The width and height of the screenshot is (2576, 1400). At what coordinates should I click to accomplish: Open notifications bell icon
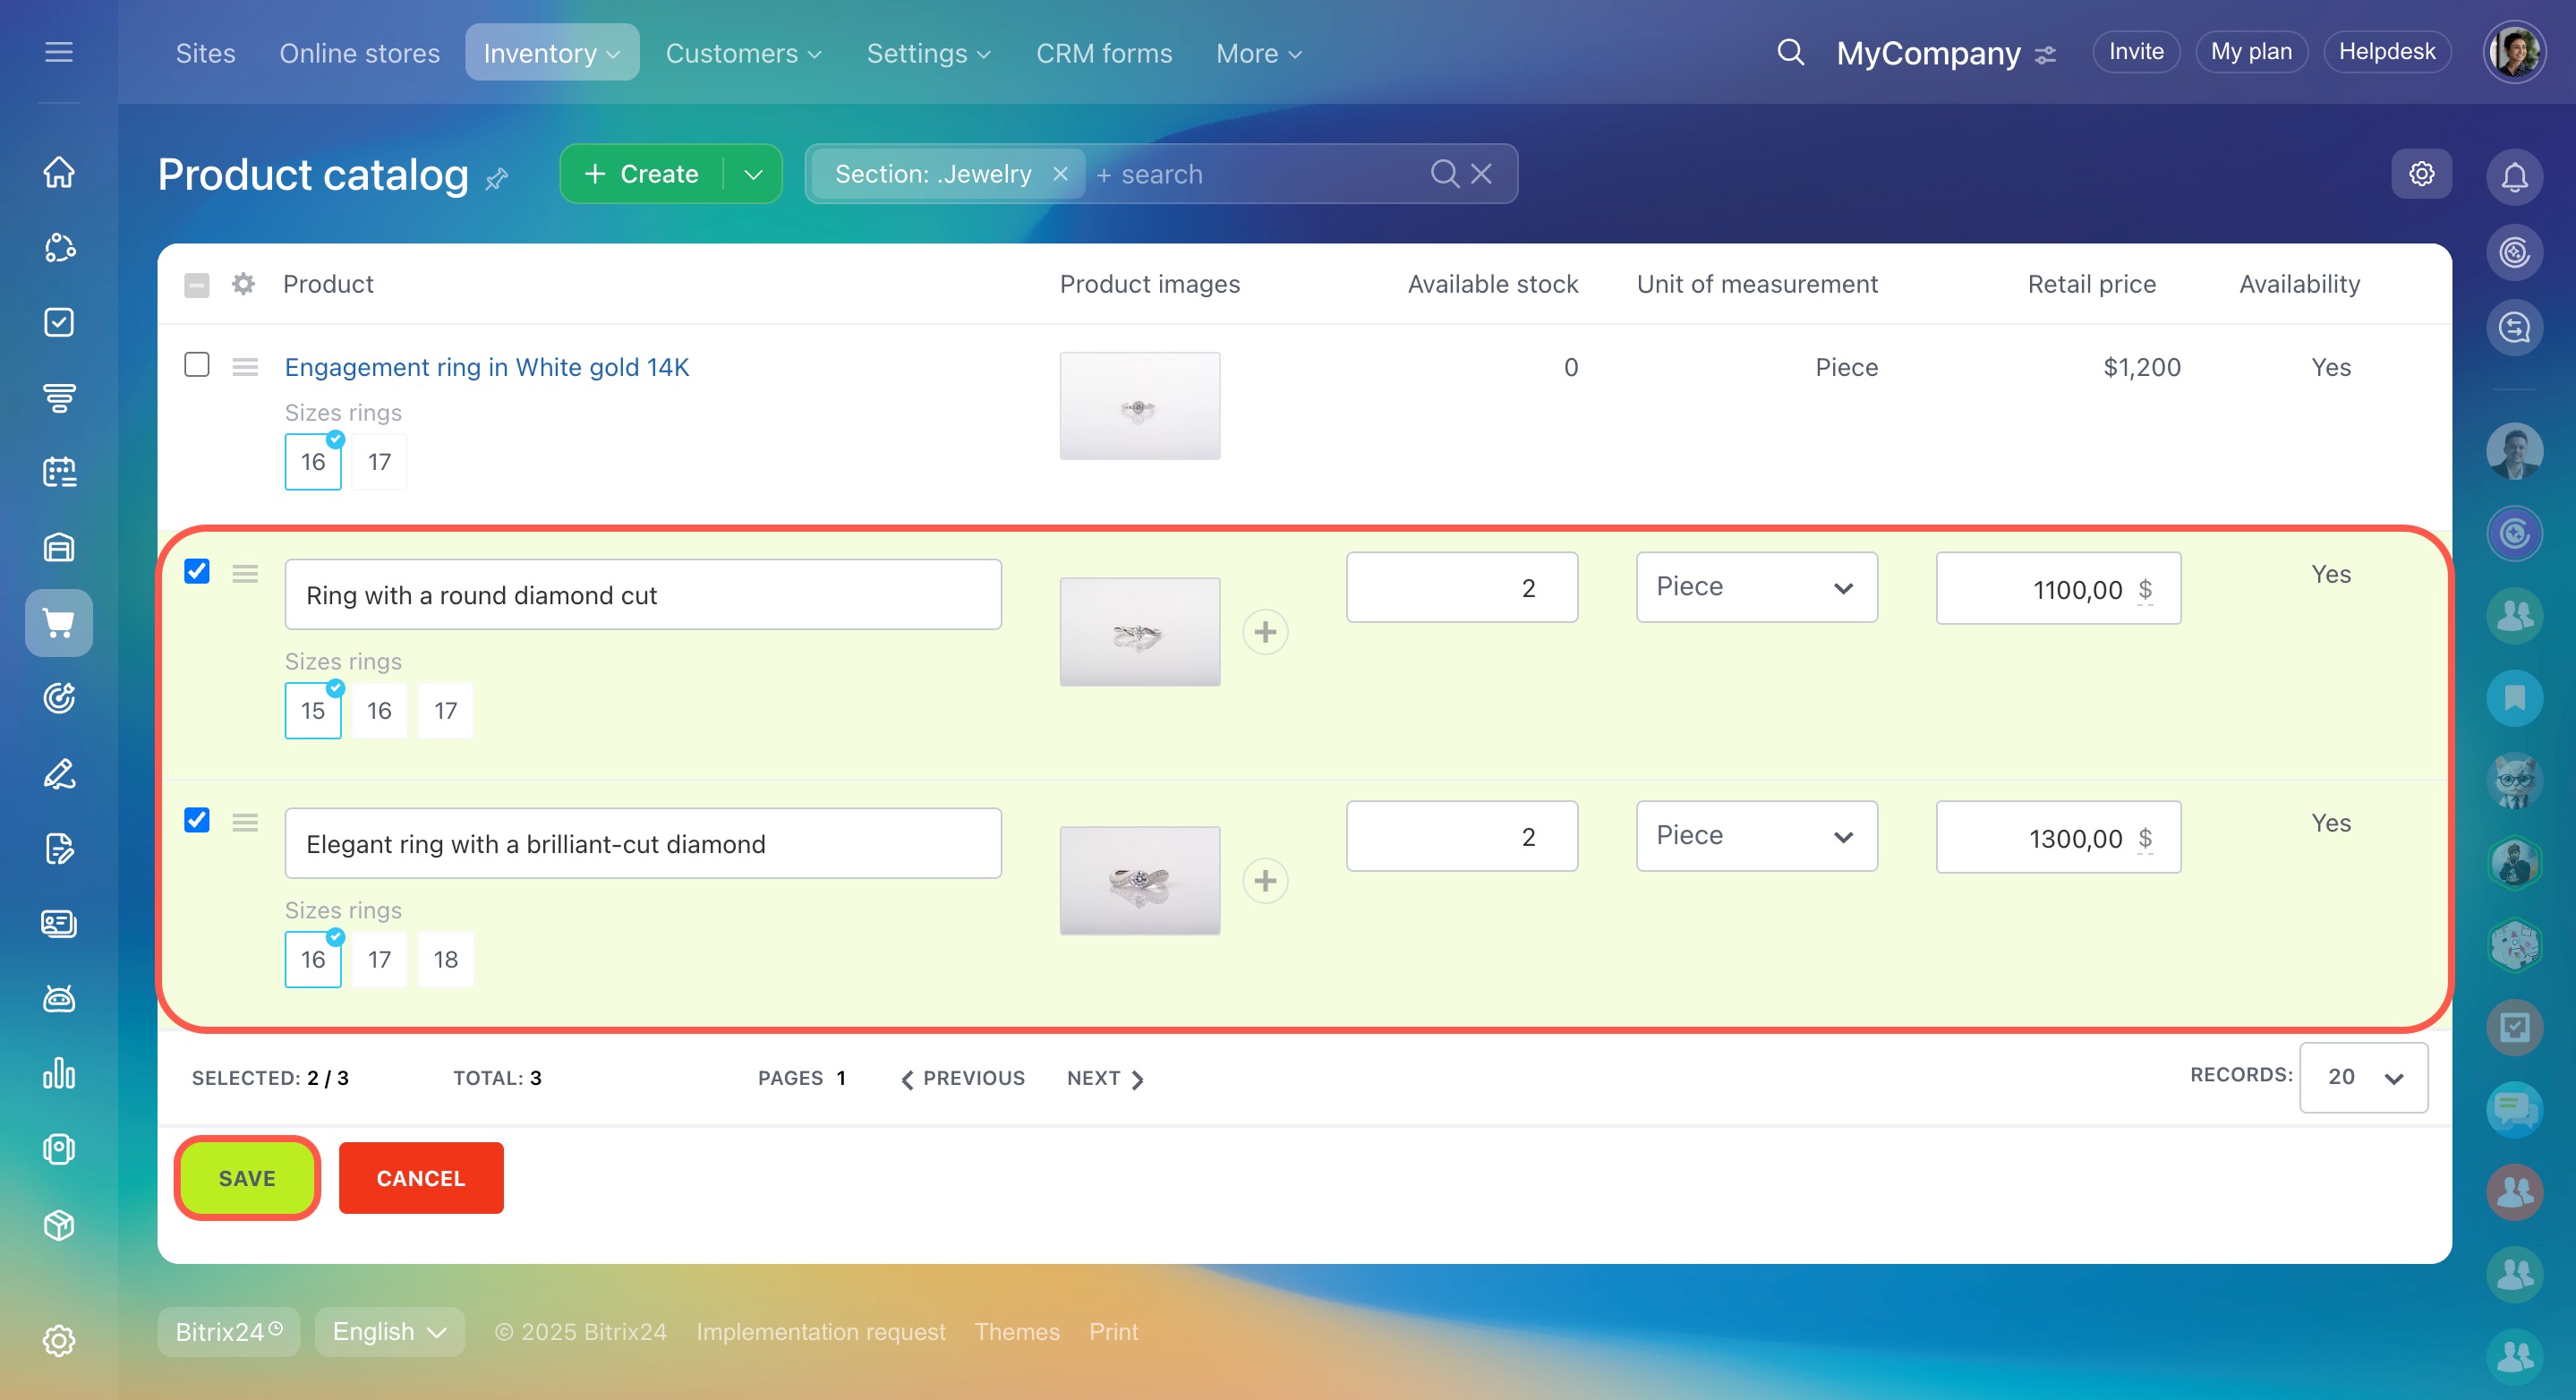click(2514, 176)
